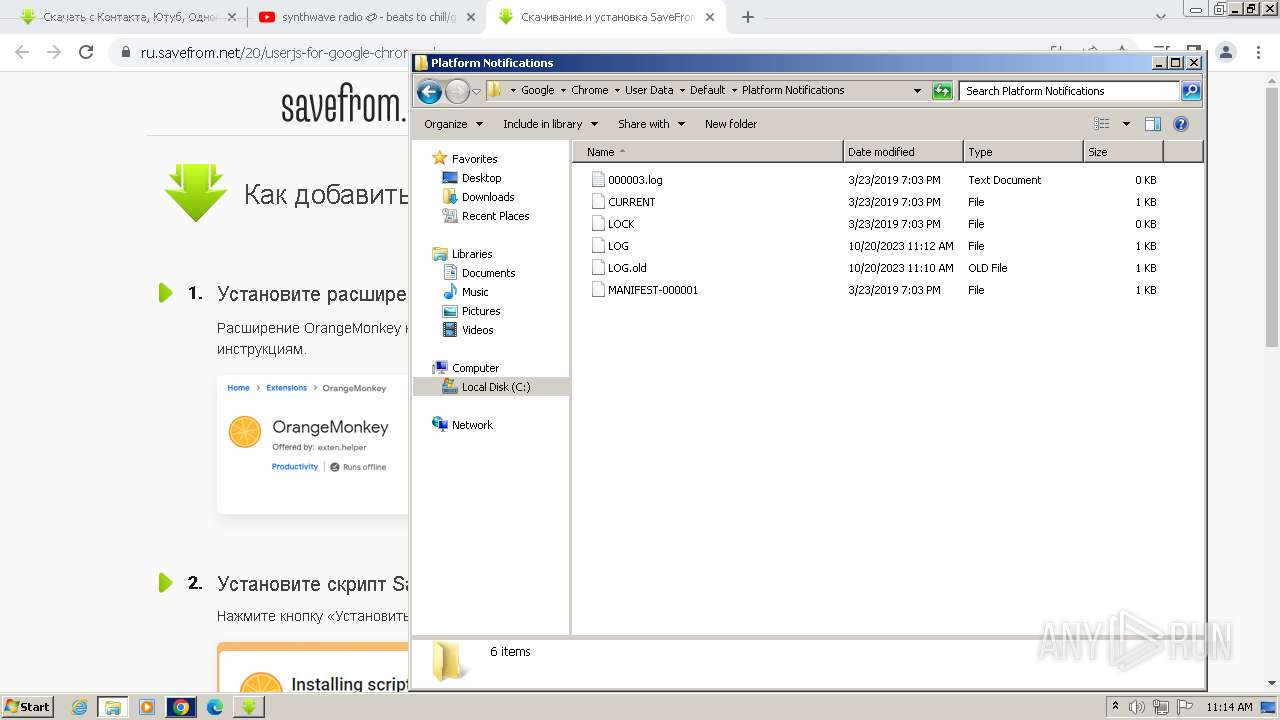Select the LOG.old file
The width and height of the screenshot is (1280, 720).
(x=627, y=268)
